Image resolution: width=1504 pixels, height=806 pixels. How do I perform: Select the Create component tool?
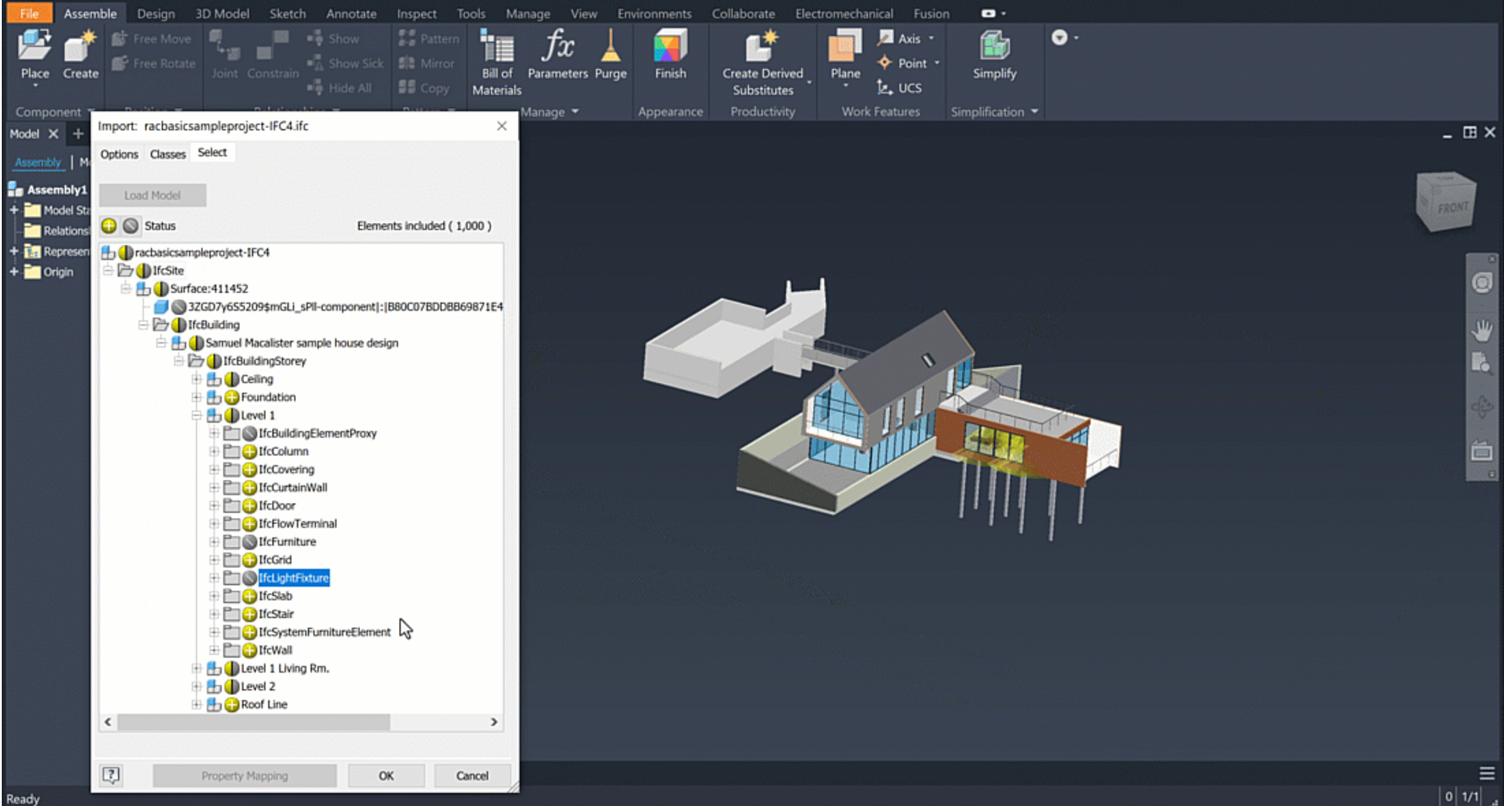(80, 55)
